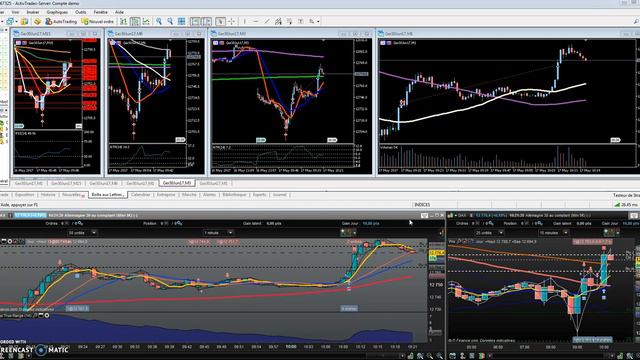Viewport: 640px width, 360px height.
Task: Open the Aide menu
Action: 119,12
